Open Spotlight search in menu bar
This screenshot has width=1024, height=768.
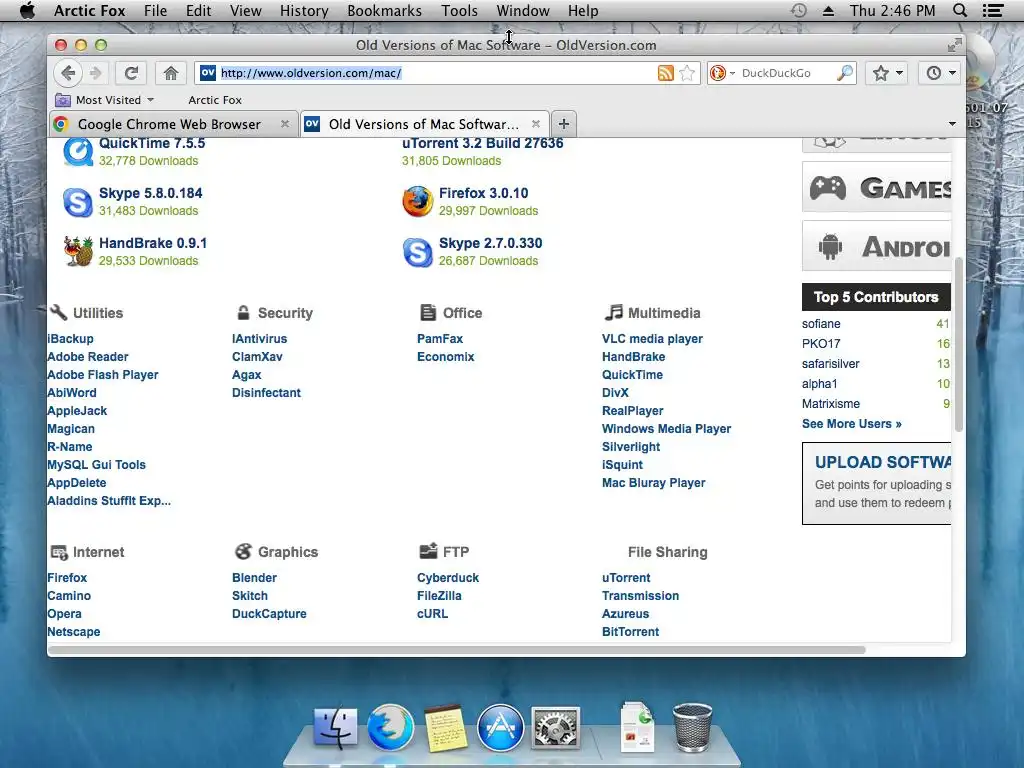(959, 10)
